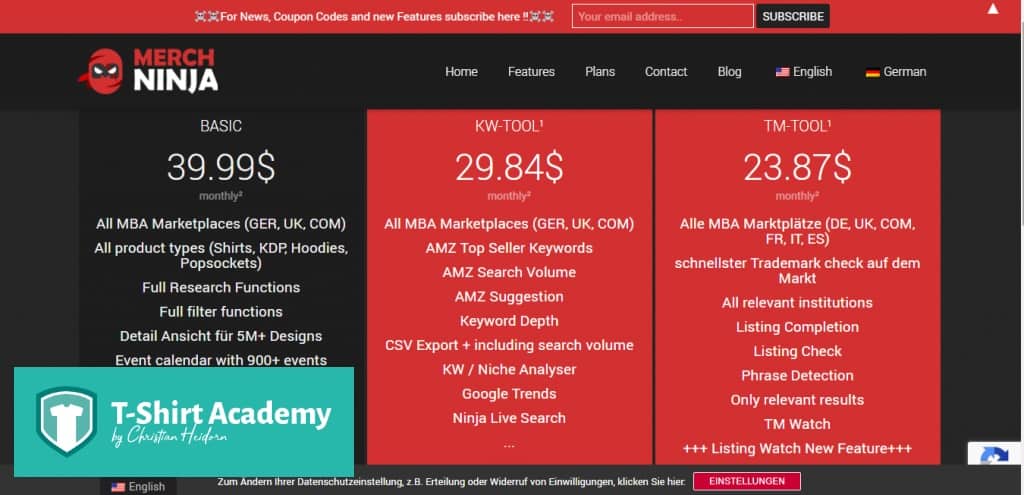The image size is (1024, 495).
Task: Select the KW-TOOL plan heading
Action: [509, 126]
